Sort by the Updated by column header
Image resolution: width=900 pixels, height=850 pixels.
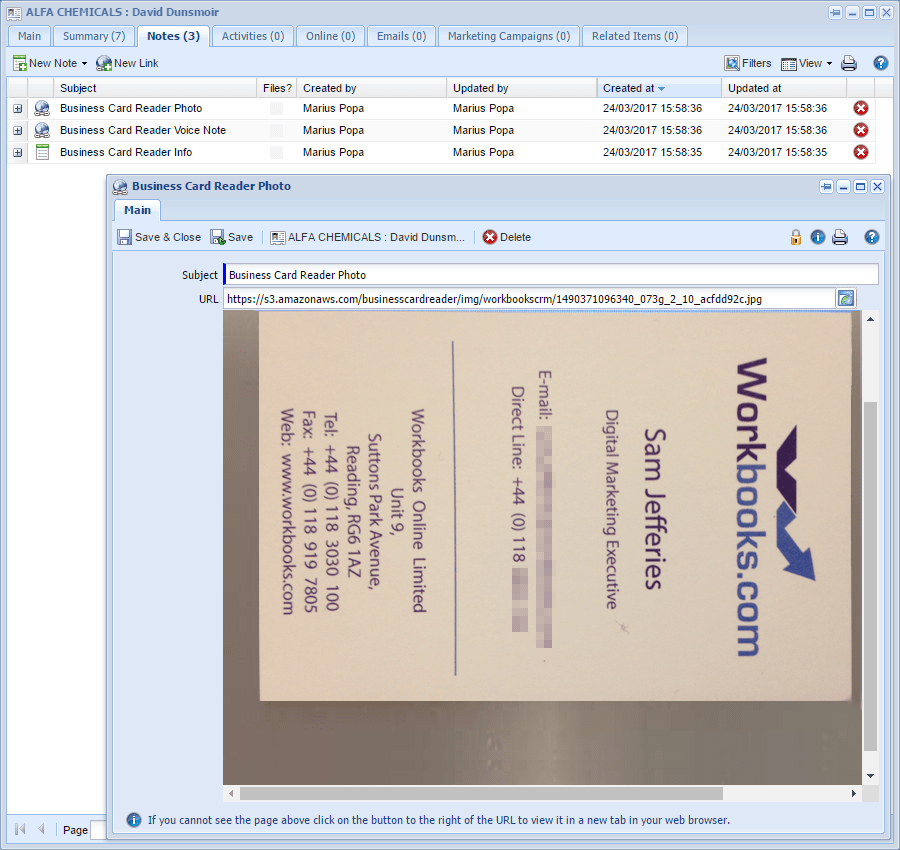(522, 88)
